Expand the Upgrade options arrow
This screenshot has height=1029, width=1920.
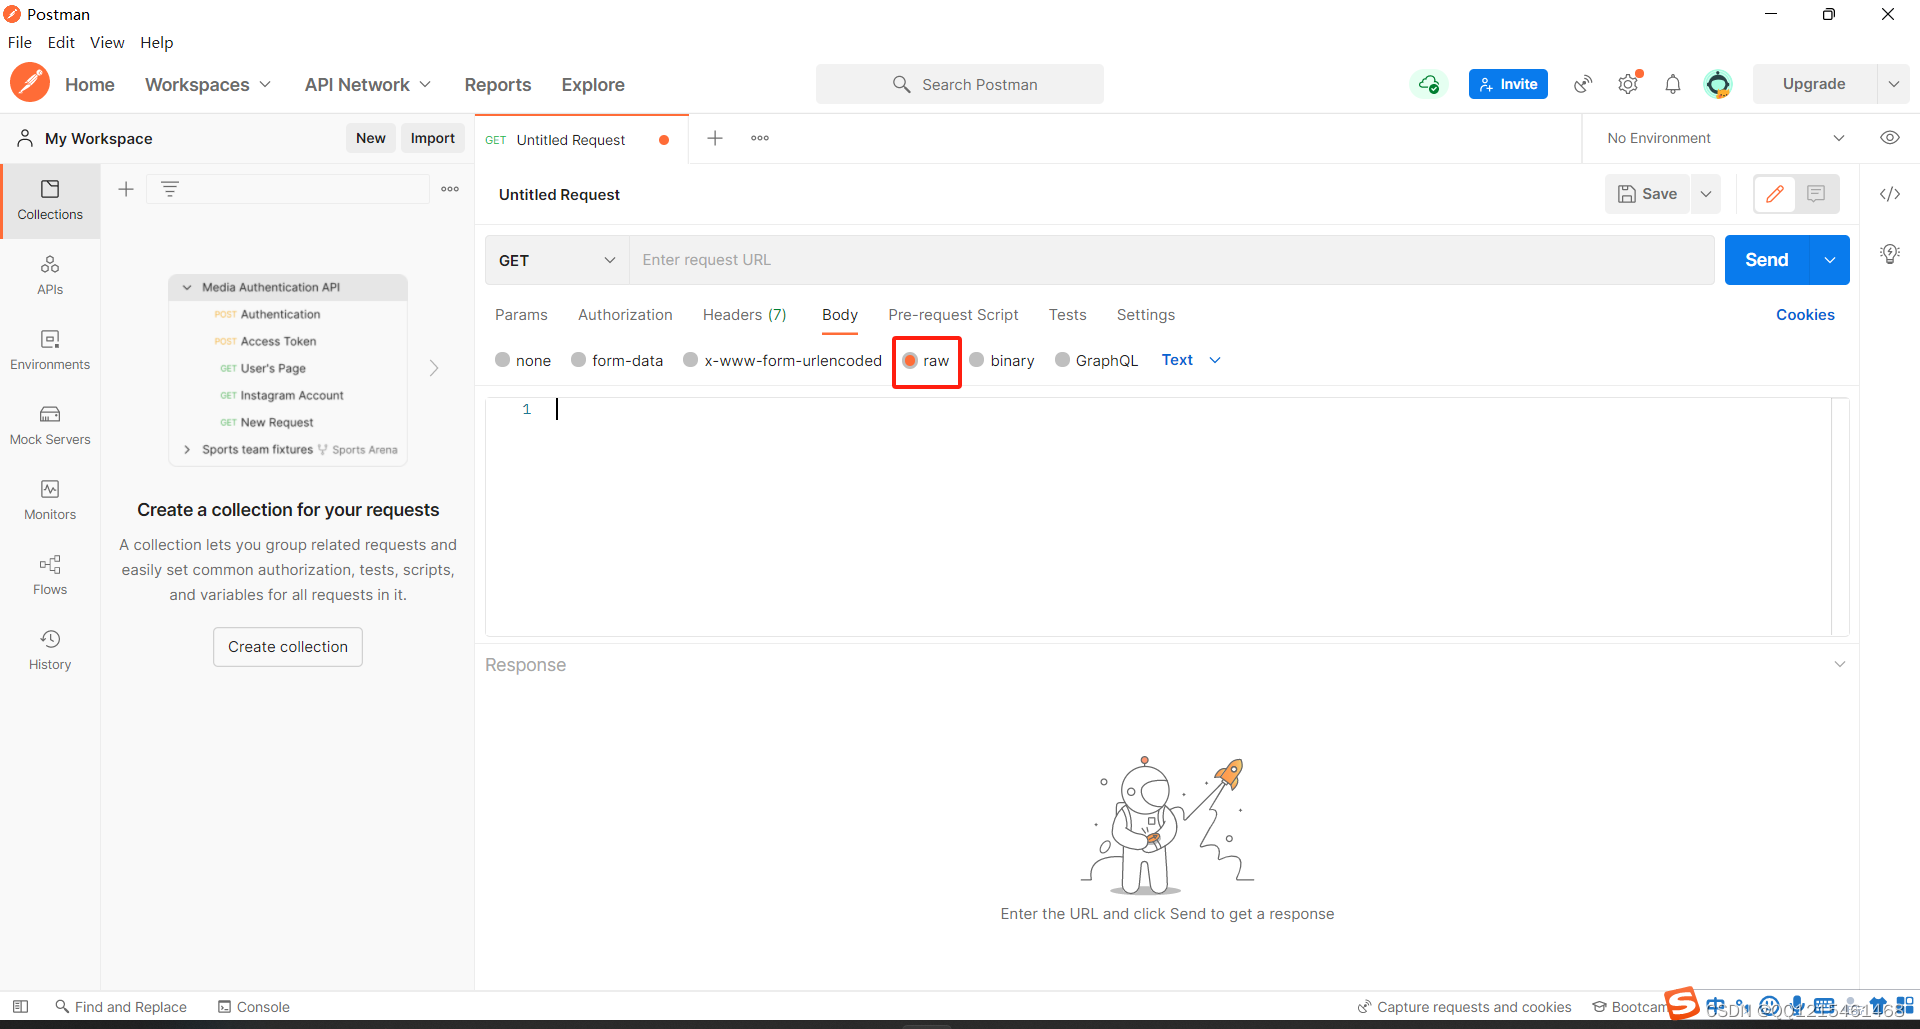tap(1893, 84)
